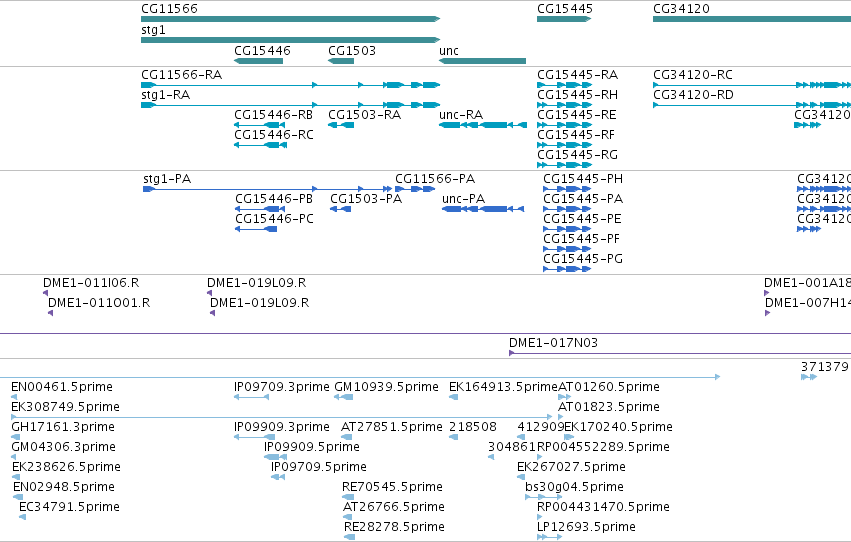This screenshot has height=542, width=851.
Task: Select the IP09709.5prime EST label
Action: click(319, 467)
